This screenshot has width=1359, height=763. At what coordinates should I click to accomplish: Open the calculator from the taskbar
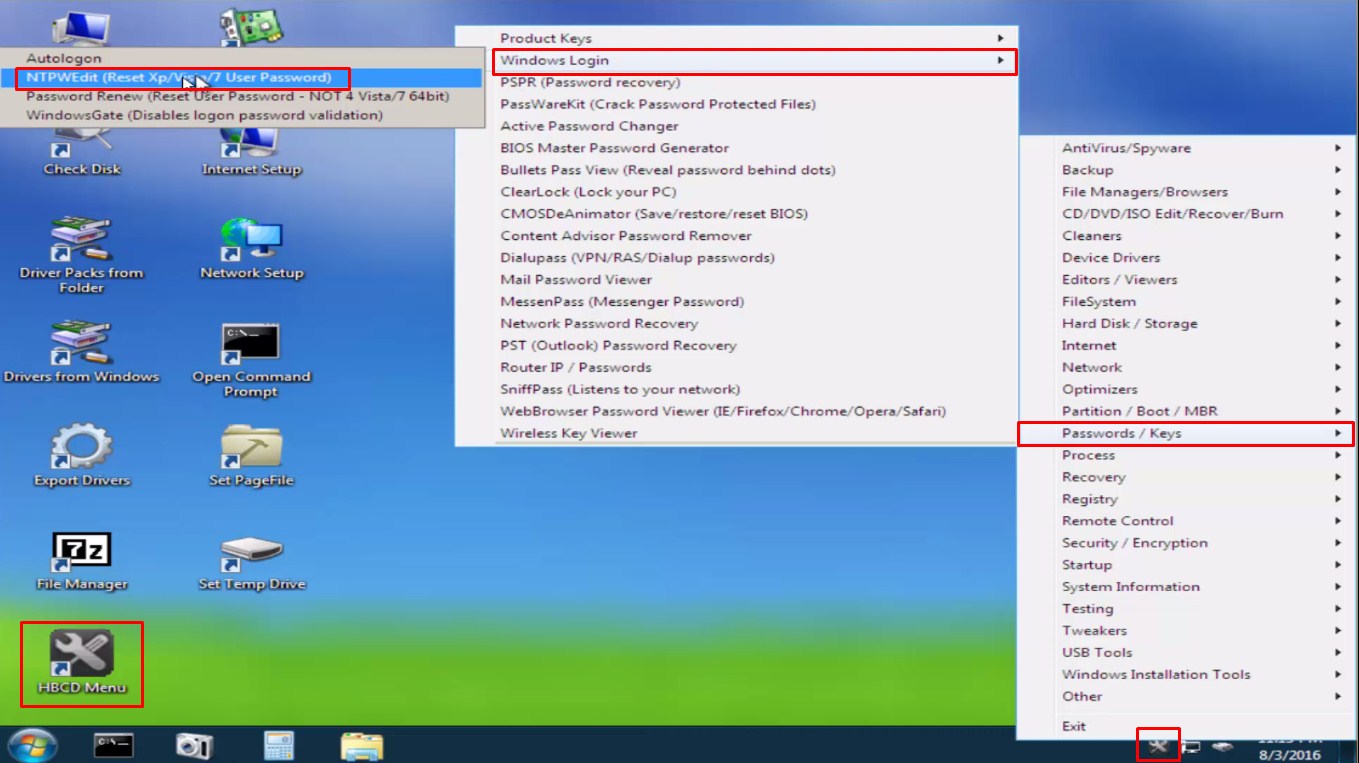[x=278, y=745]
